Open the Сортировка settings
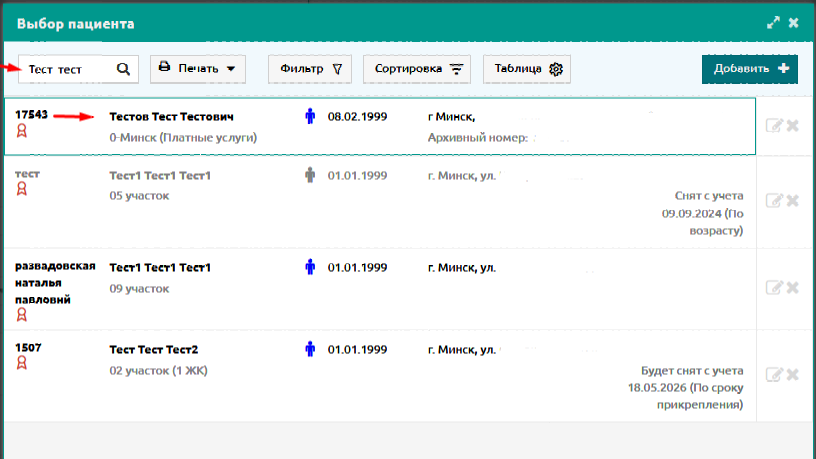816x459 pixels. (417, 69)
